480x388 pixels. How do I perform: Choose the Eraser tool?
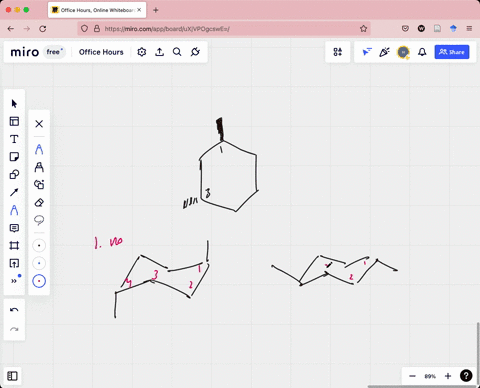coord(39,202)
